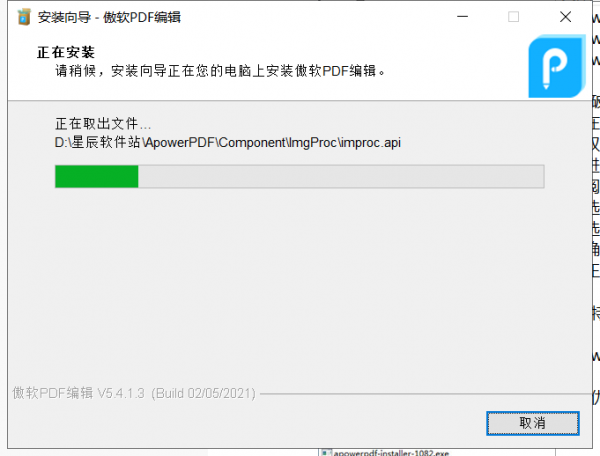The image size is (600, 456).
Task: Click the file icon beside apowerpdf-installer-1082.exe
Action: tap(326, 453)
